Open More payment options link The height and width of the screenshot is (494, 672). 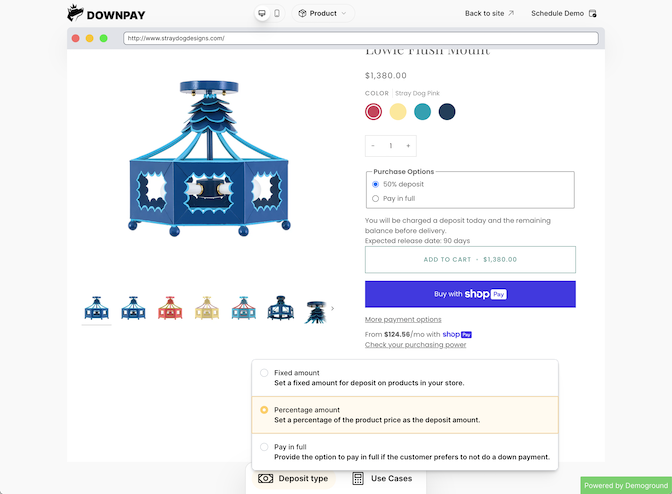403,319
